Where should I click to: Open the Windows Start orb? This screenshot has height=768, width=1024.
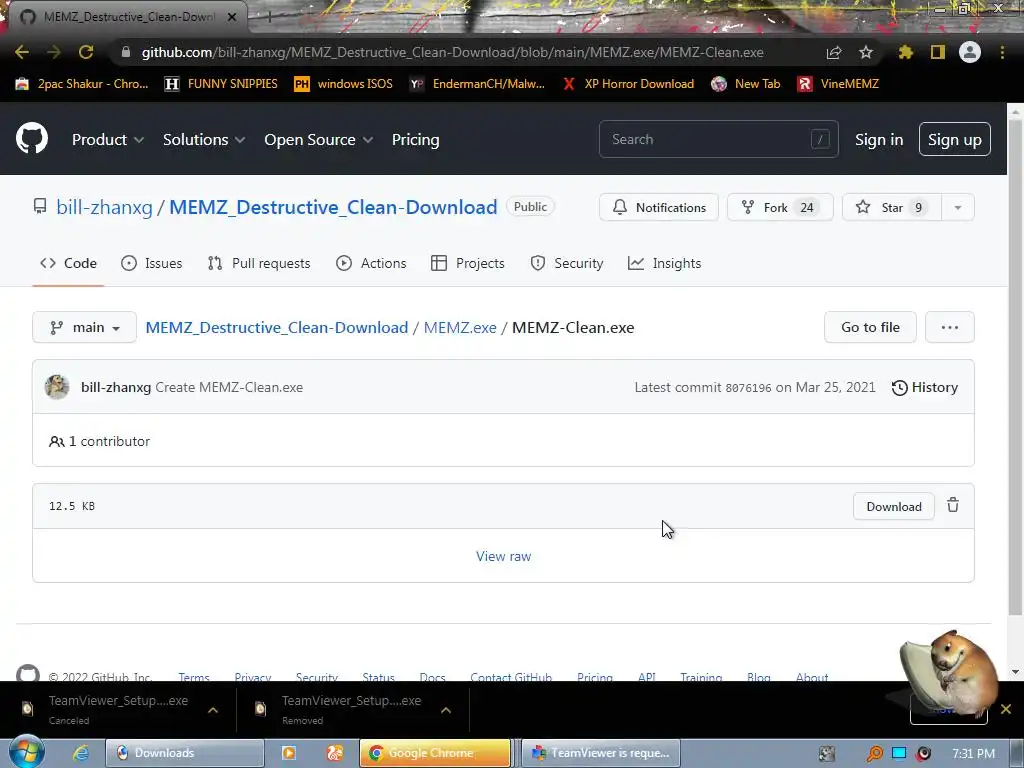point(26,752)
